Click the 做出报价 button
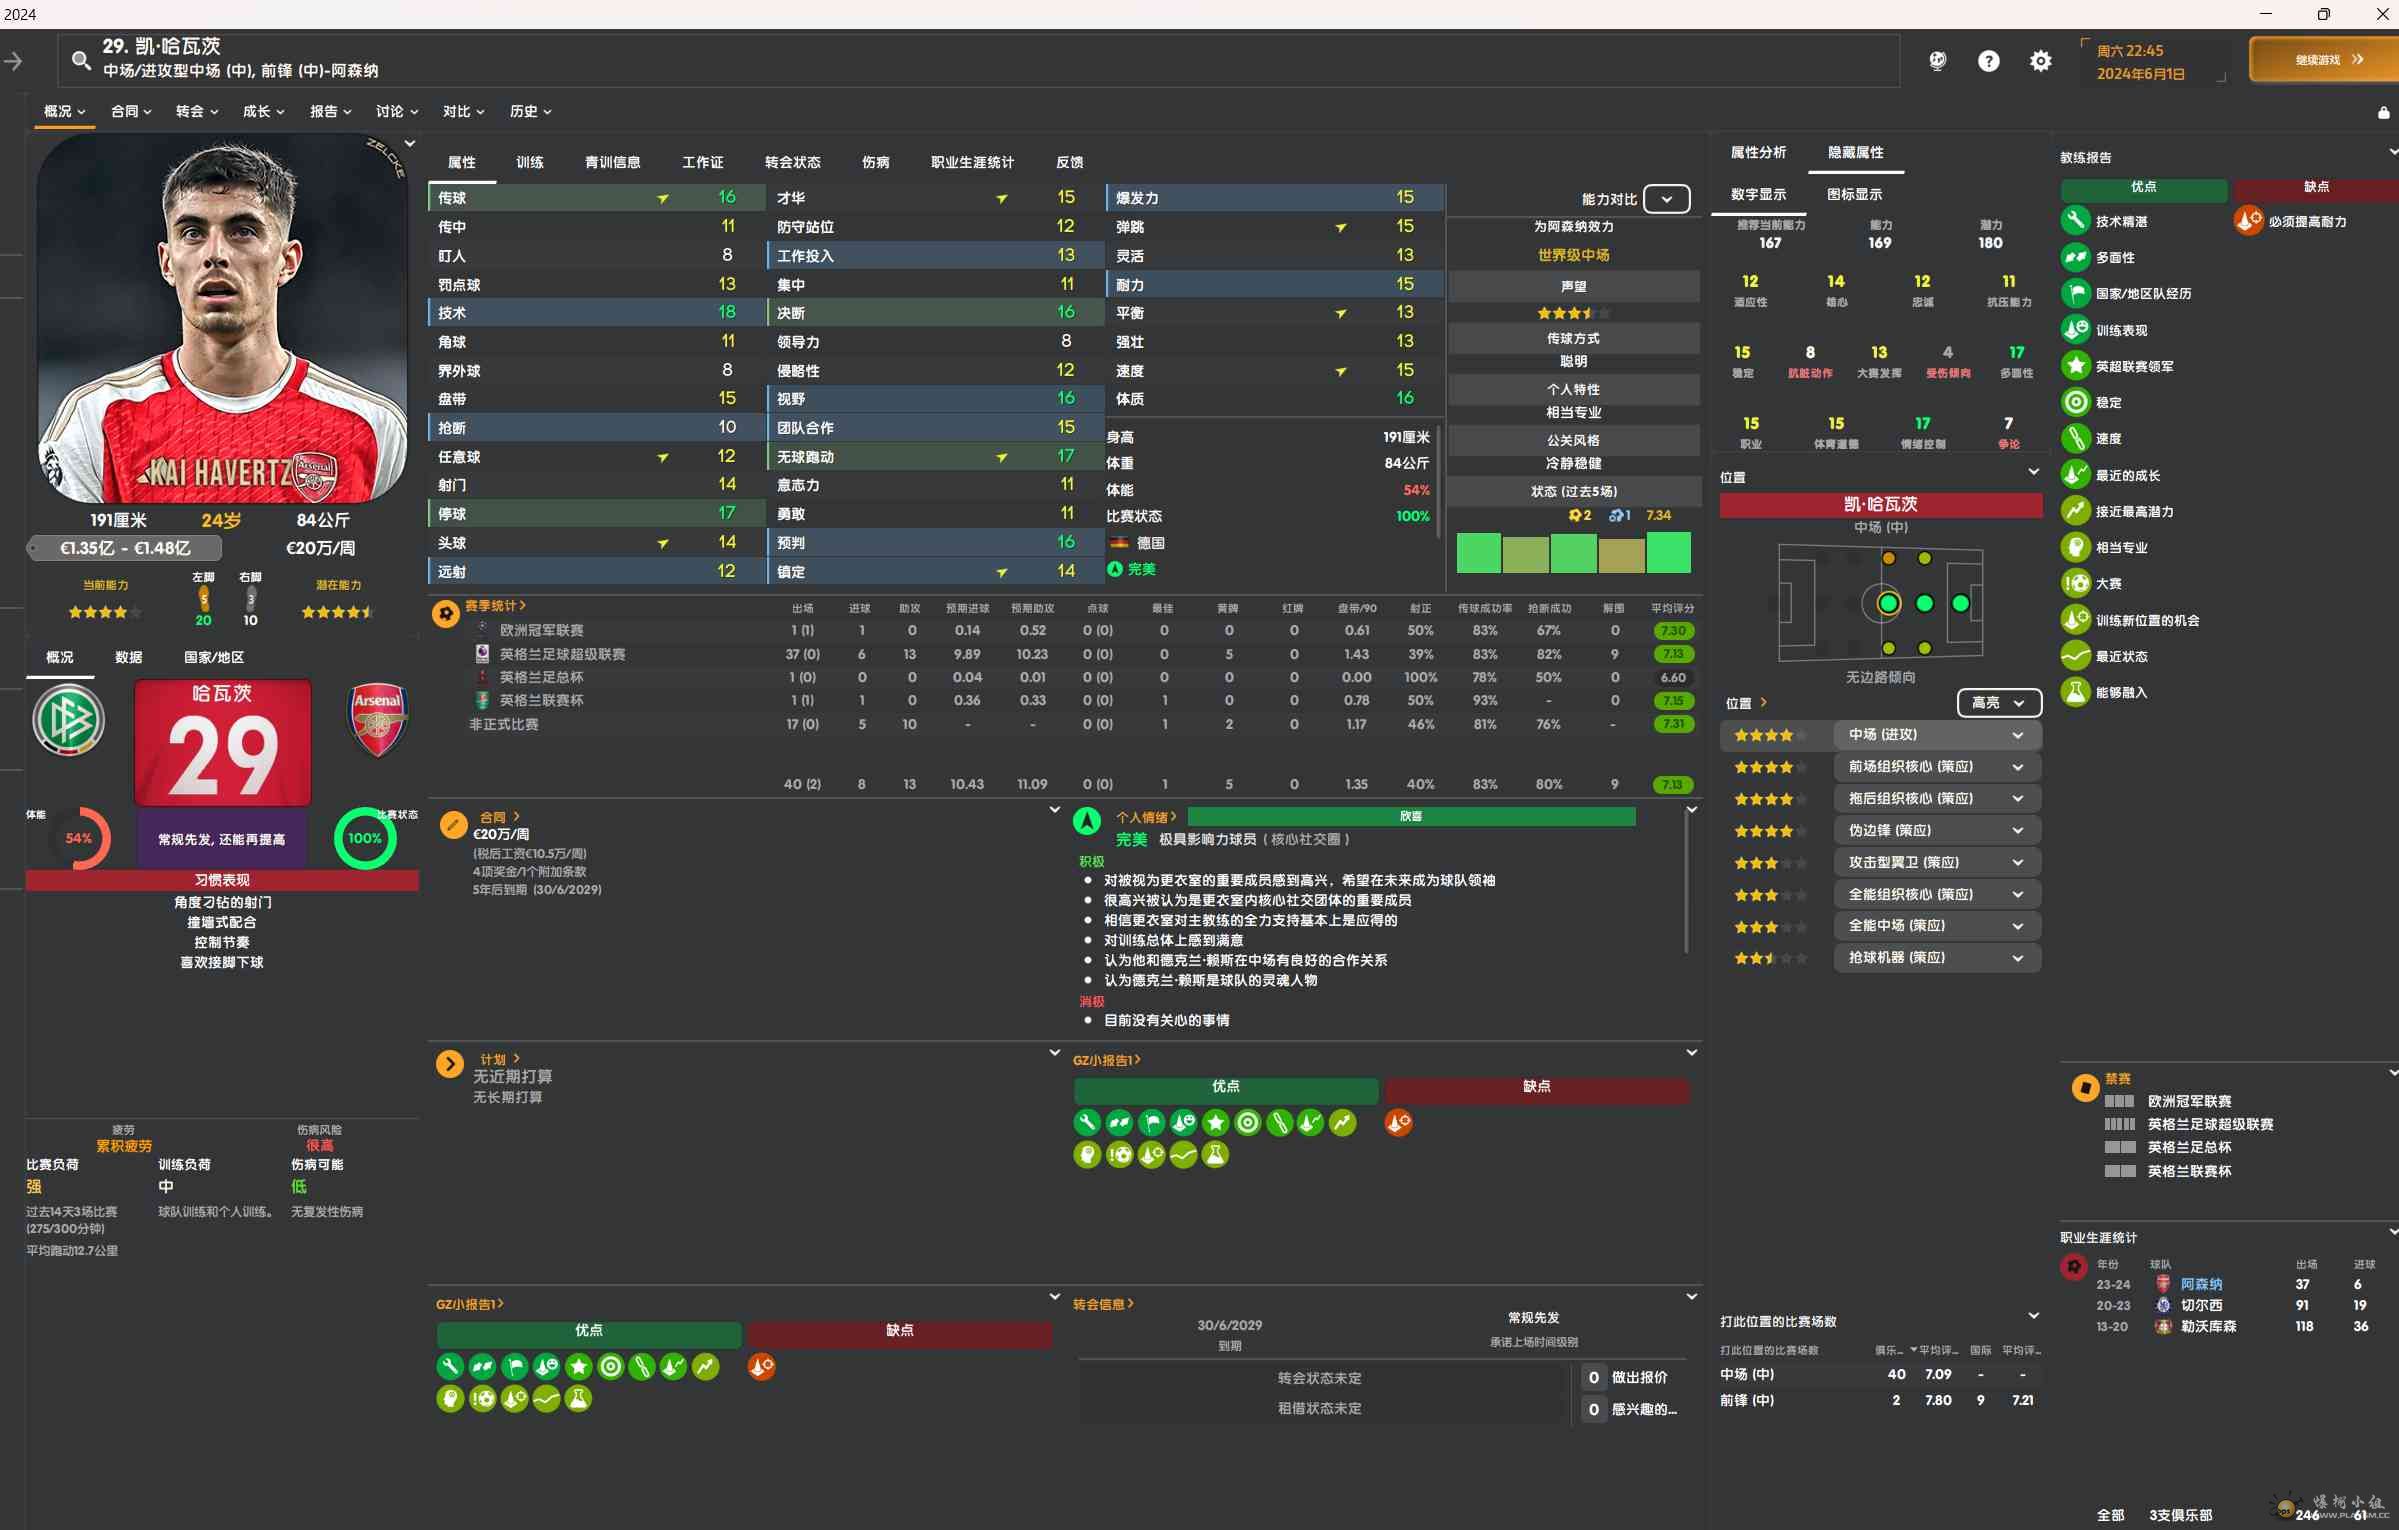 pos(1638,1377)
